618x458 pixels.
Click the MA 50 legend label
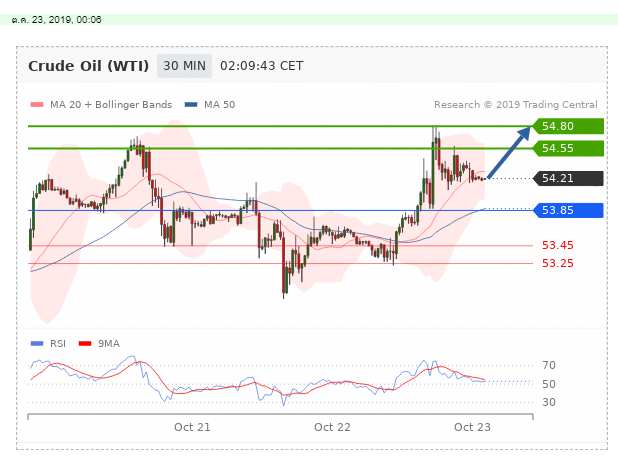pos(220,105)
